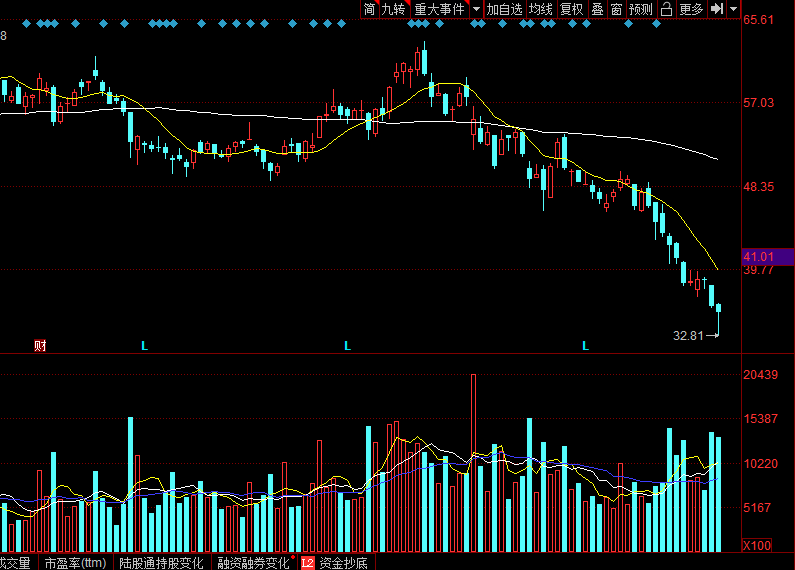Toggle 均线 moving average lines
This screenshot has width=795, height=570.
tap(540, 9)
